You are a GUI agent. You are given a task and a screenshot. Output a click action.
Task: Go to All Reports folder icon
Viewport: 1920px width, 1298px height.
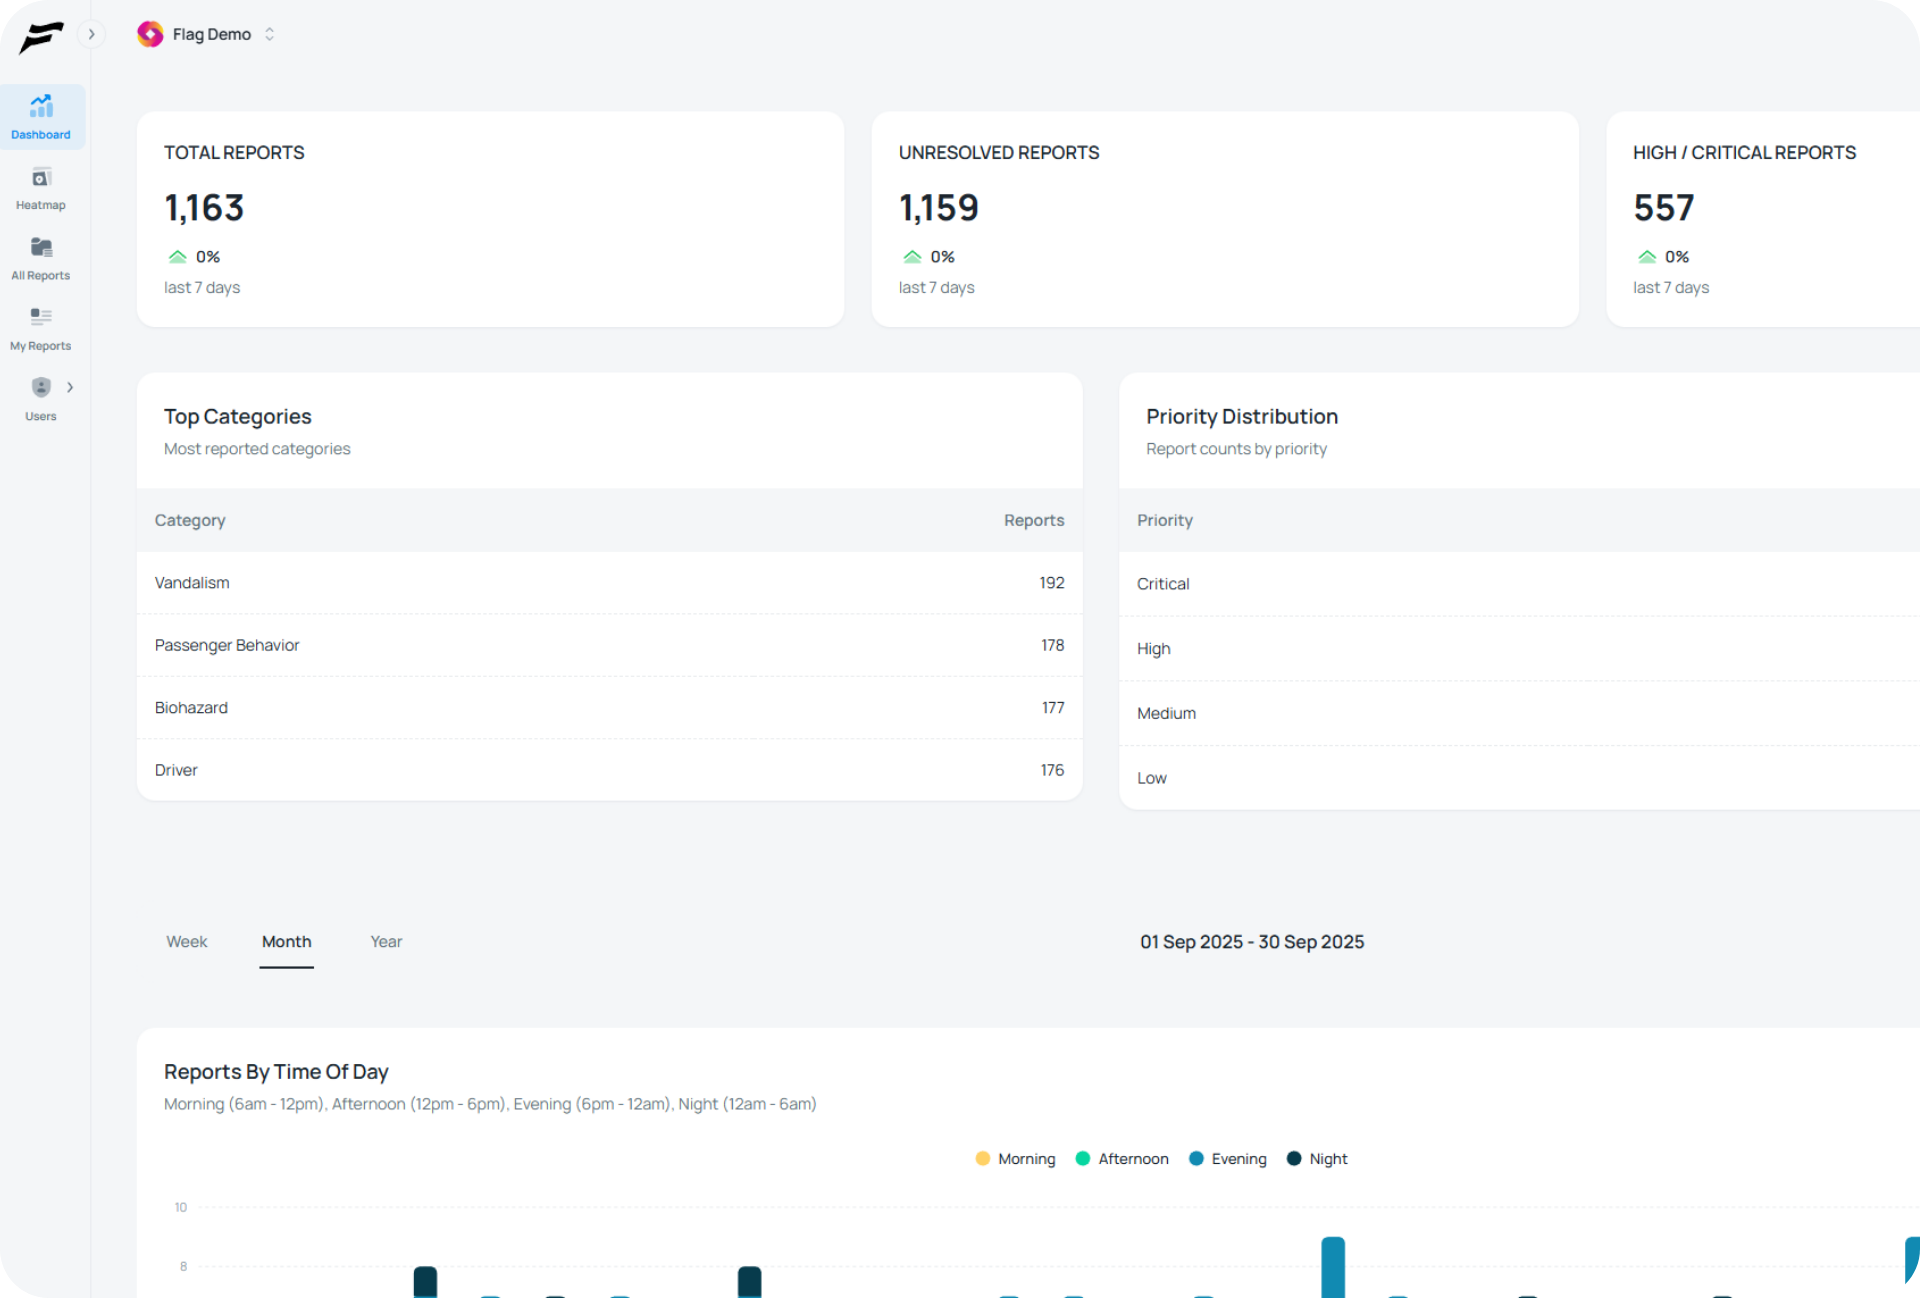[41, 247]
